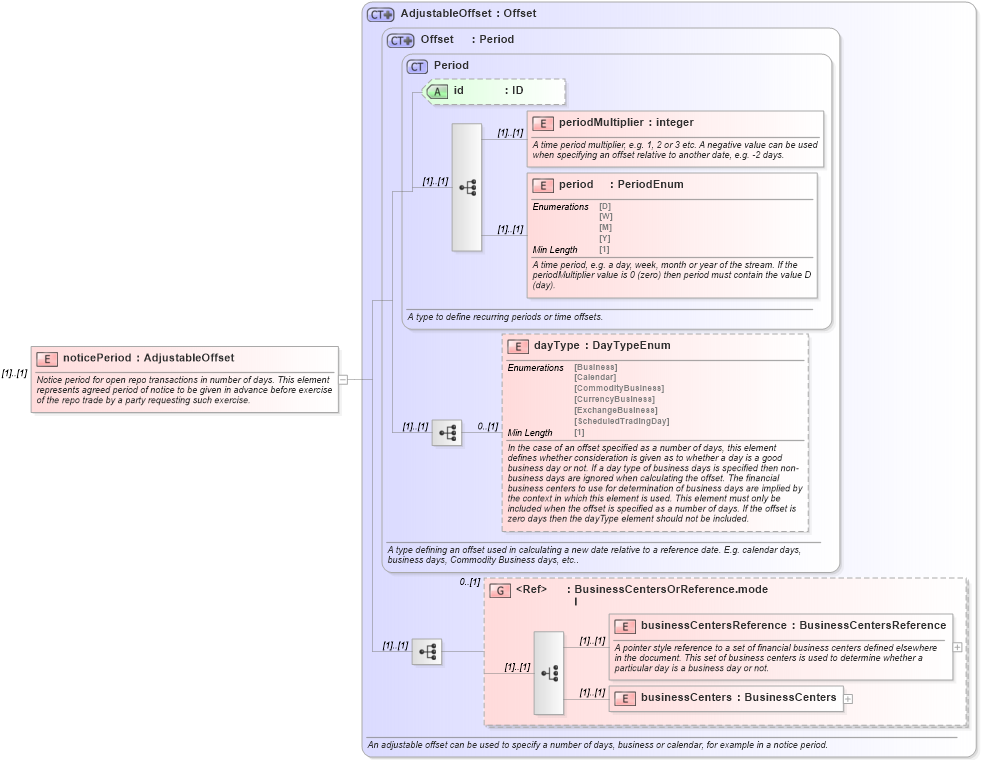Click the [D] enumeration value
981x760 pixels.
605,206
